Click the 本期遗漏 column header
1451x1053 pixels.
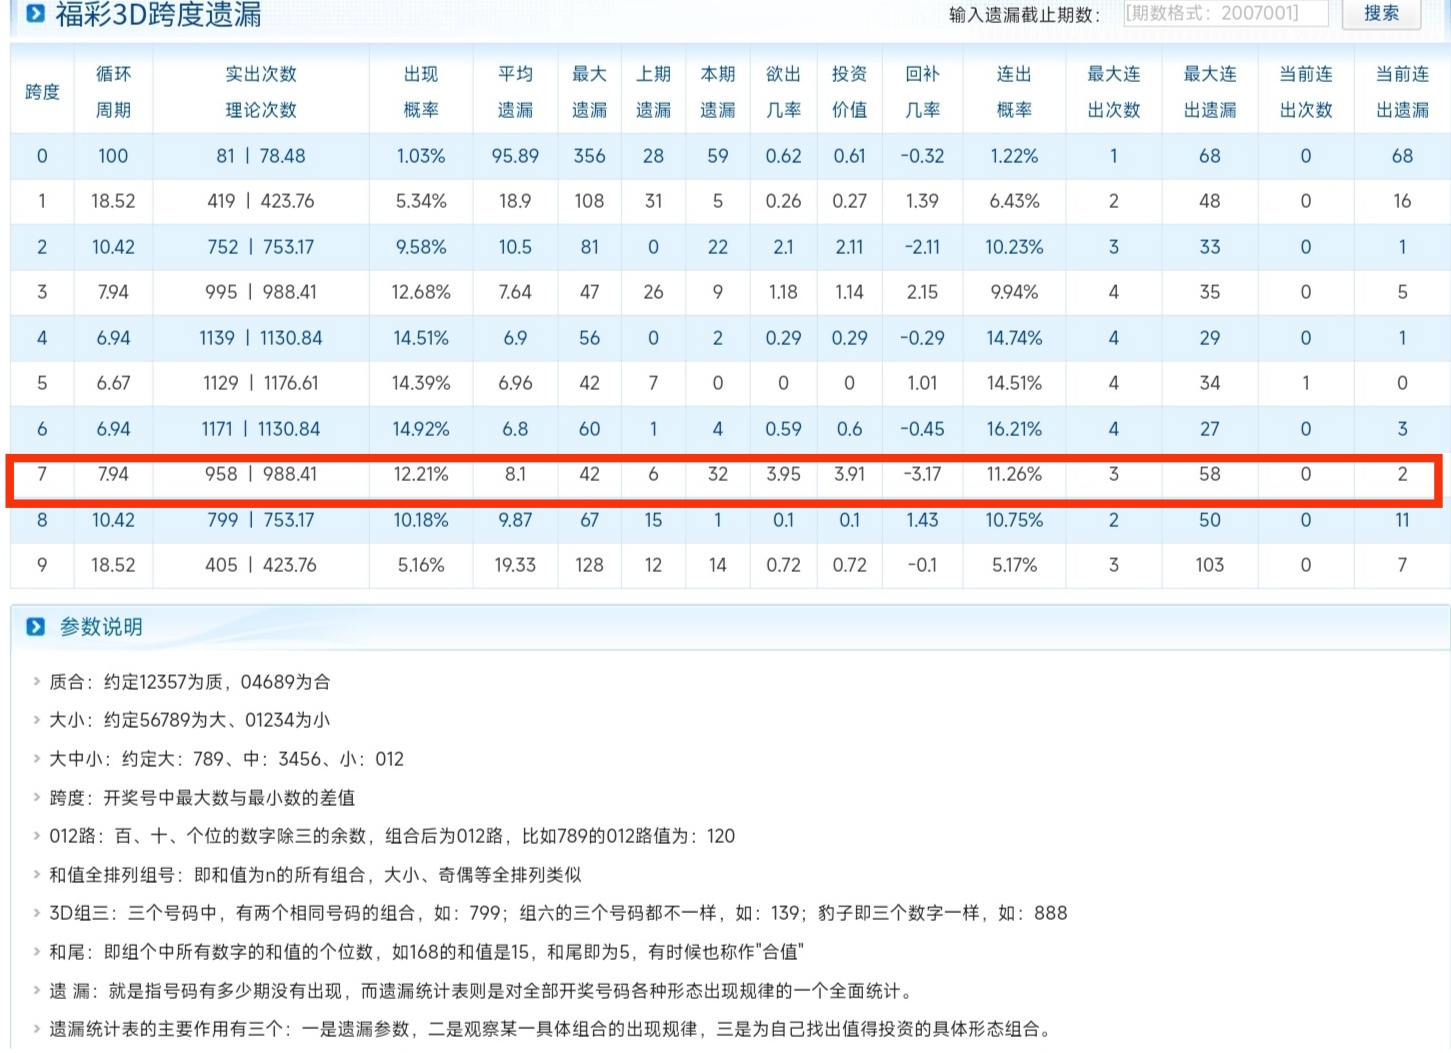tap(717, 92)
